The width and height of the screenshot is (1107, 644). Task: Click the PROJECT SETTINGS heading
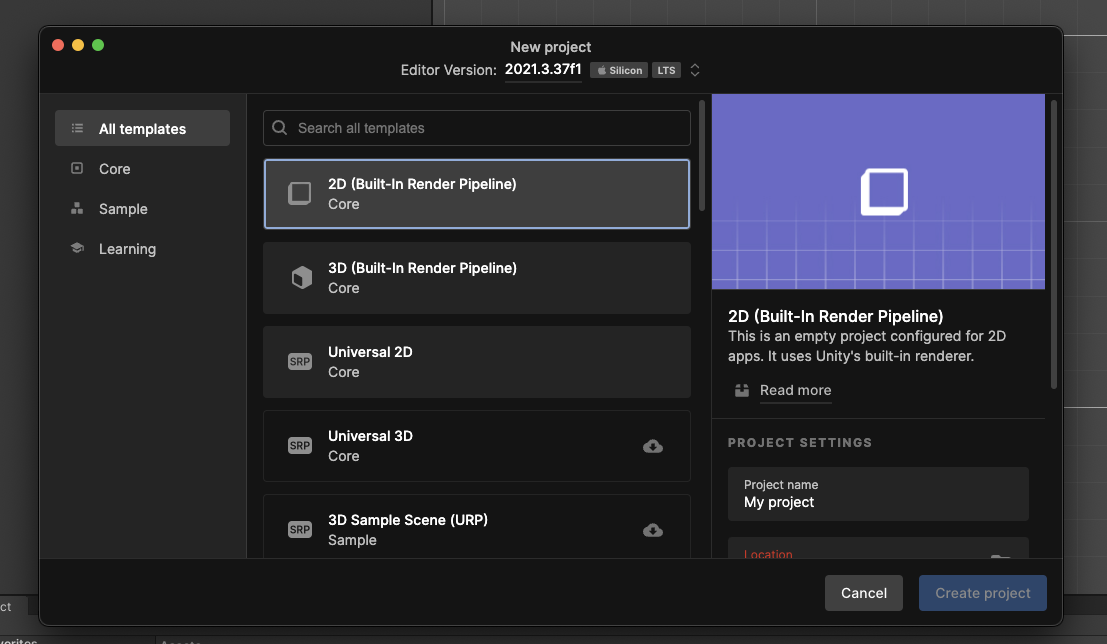[x=800, y=443]
